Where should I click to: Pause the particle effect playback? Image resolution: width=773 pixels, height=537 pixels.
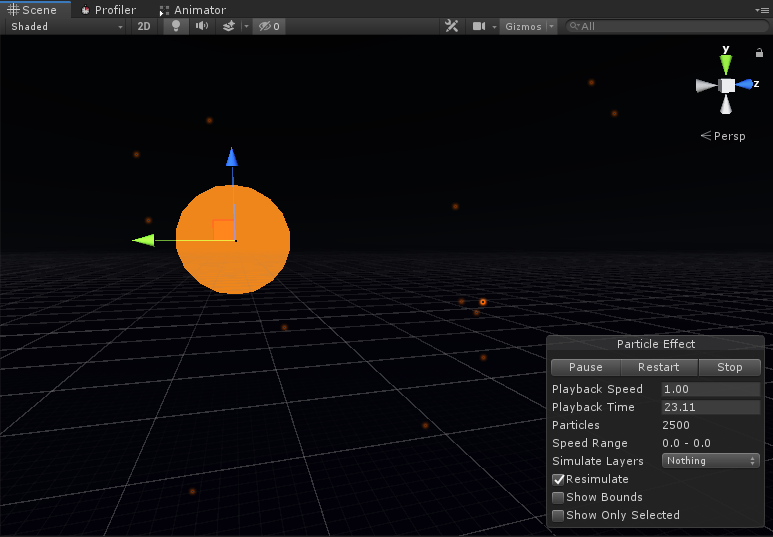(x=586, y=367)
